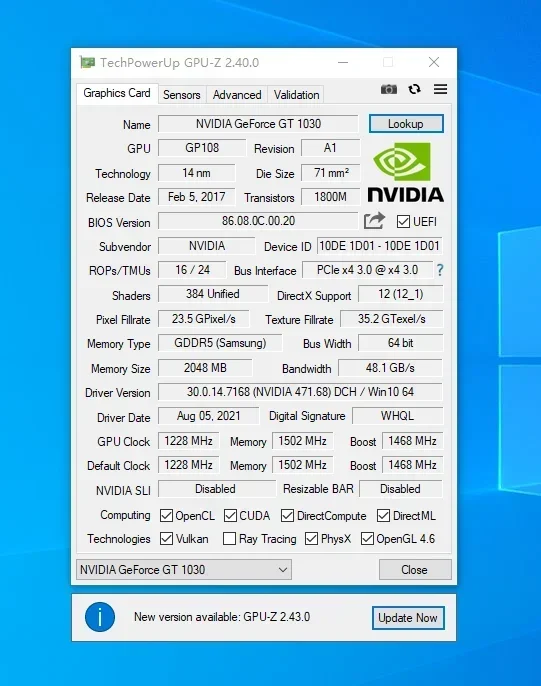Click the Default Clock field 1228 MHz

click(x=188, y=465)
